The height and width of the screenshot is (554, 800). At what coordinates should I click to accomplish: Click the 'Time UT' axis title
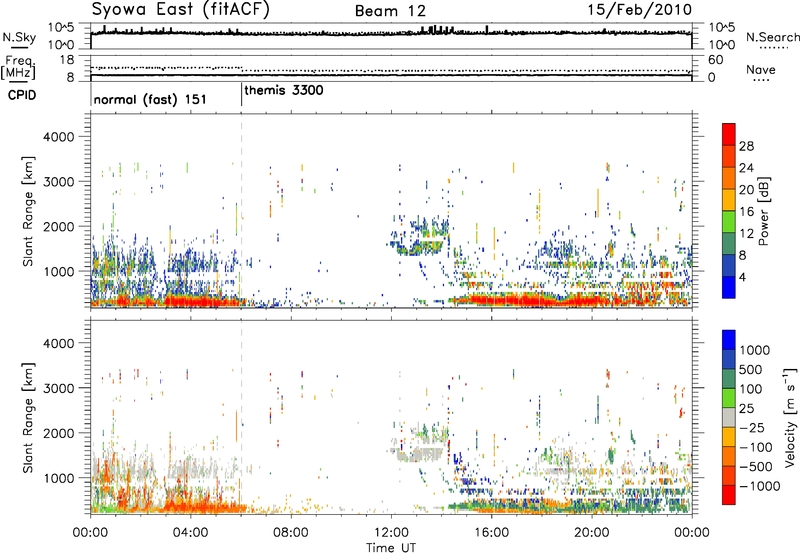pos(391,548)
